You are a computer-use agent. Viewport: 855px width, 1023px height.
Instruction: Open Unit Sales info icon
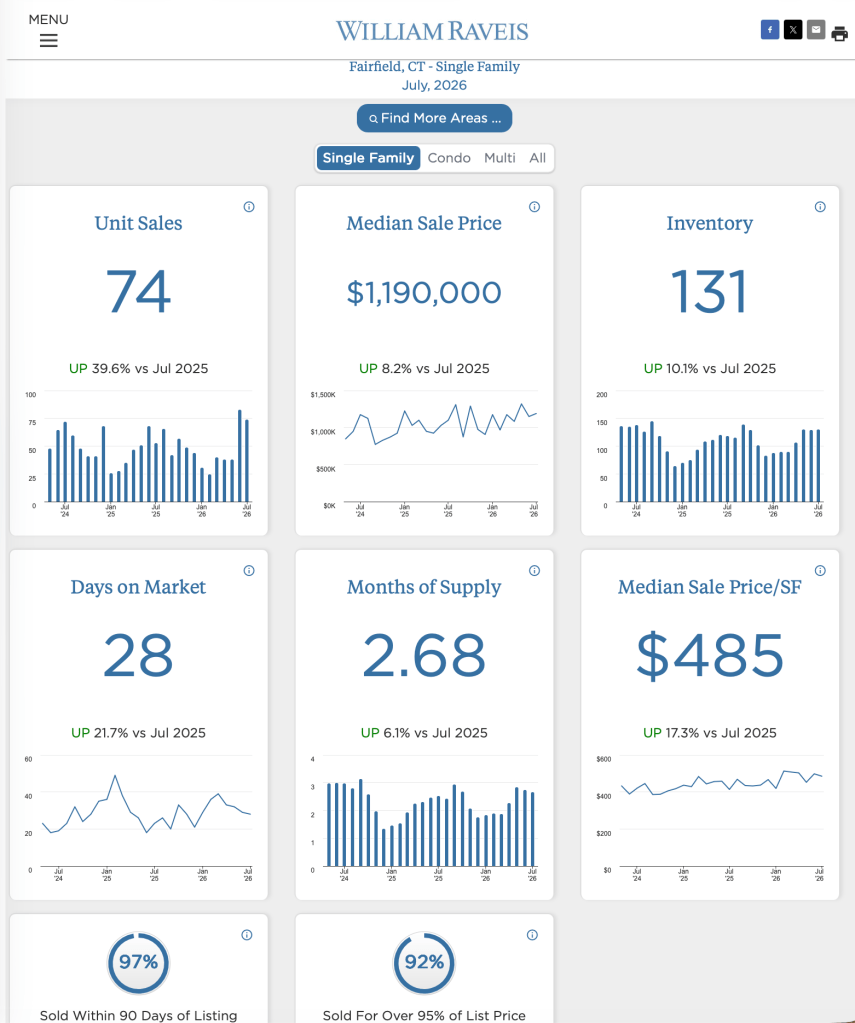click(249, 207)
